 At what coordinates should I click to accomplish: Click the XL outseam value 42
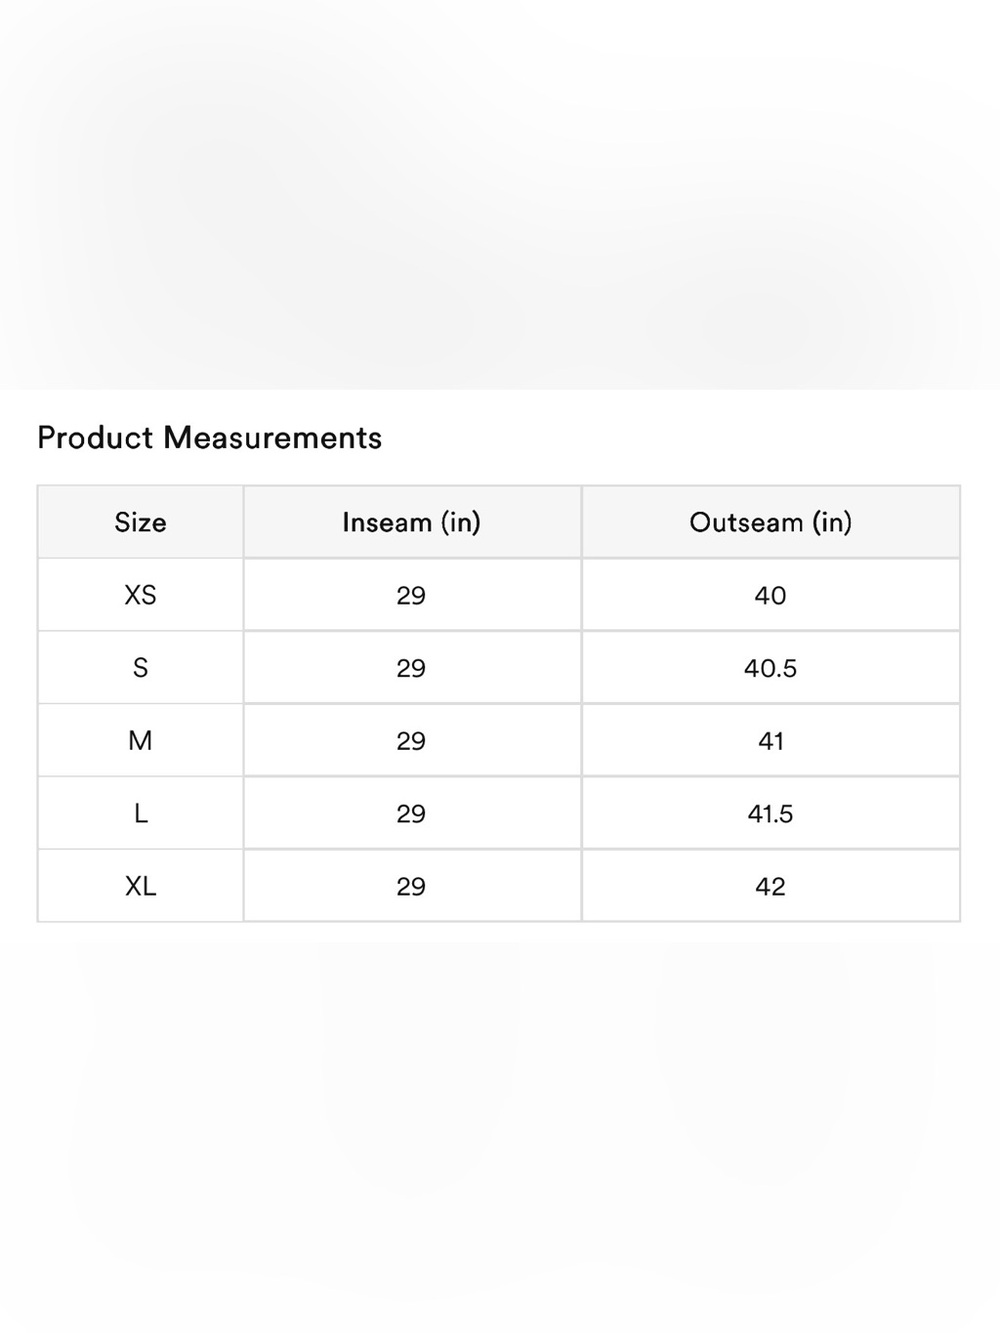771,886
